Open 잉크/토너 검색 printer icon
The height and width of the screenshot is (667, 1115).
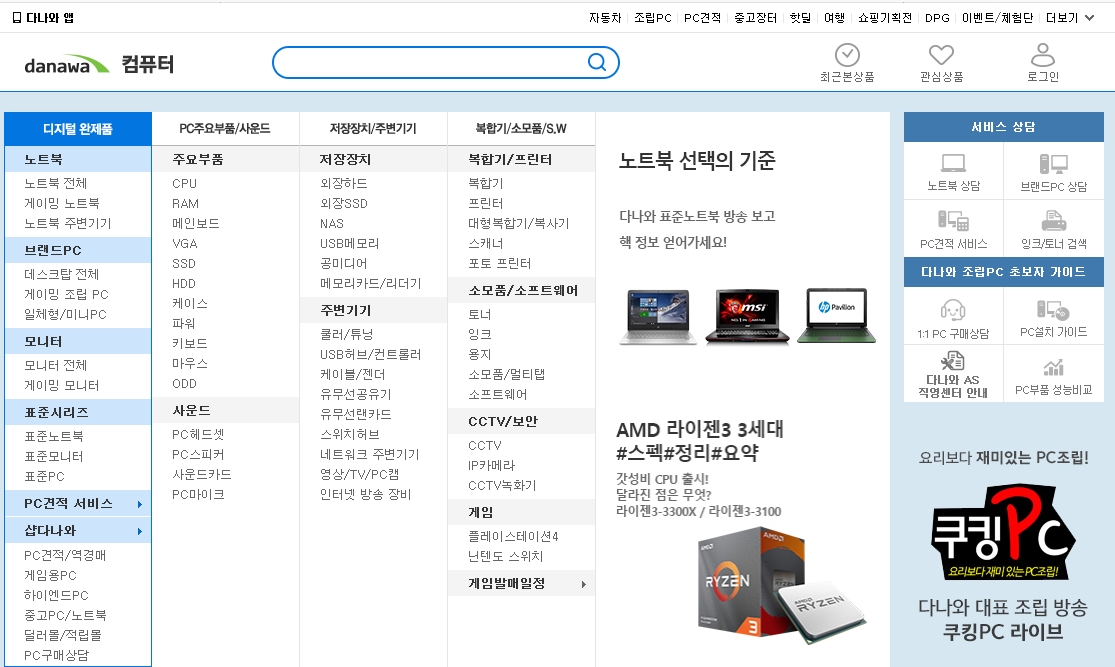click(x=1053, y=220)
